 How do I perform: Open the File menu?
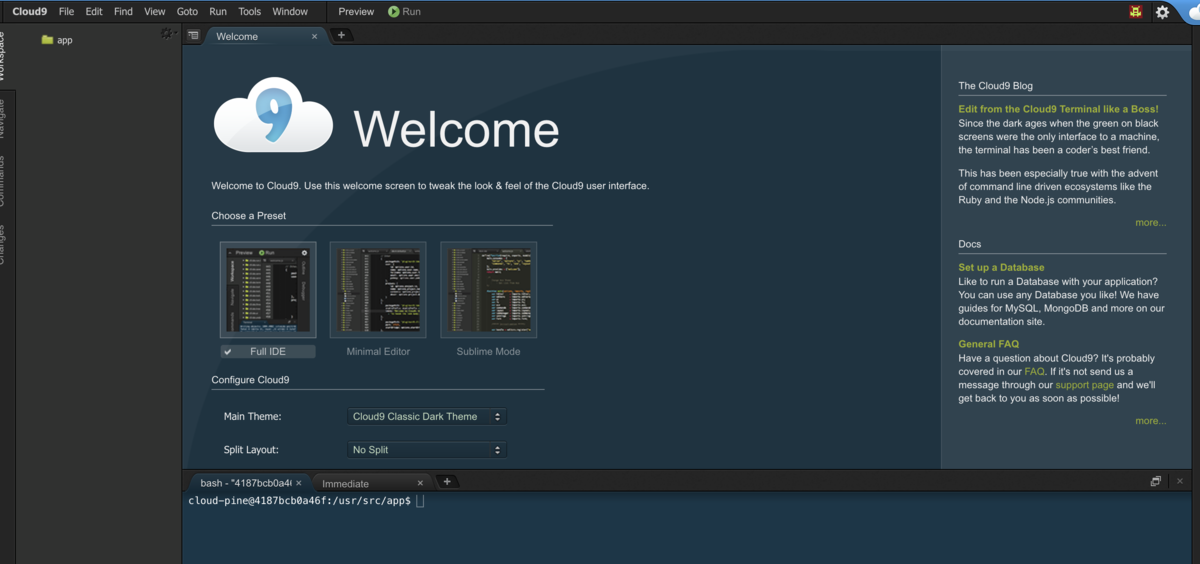(66, 12)
